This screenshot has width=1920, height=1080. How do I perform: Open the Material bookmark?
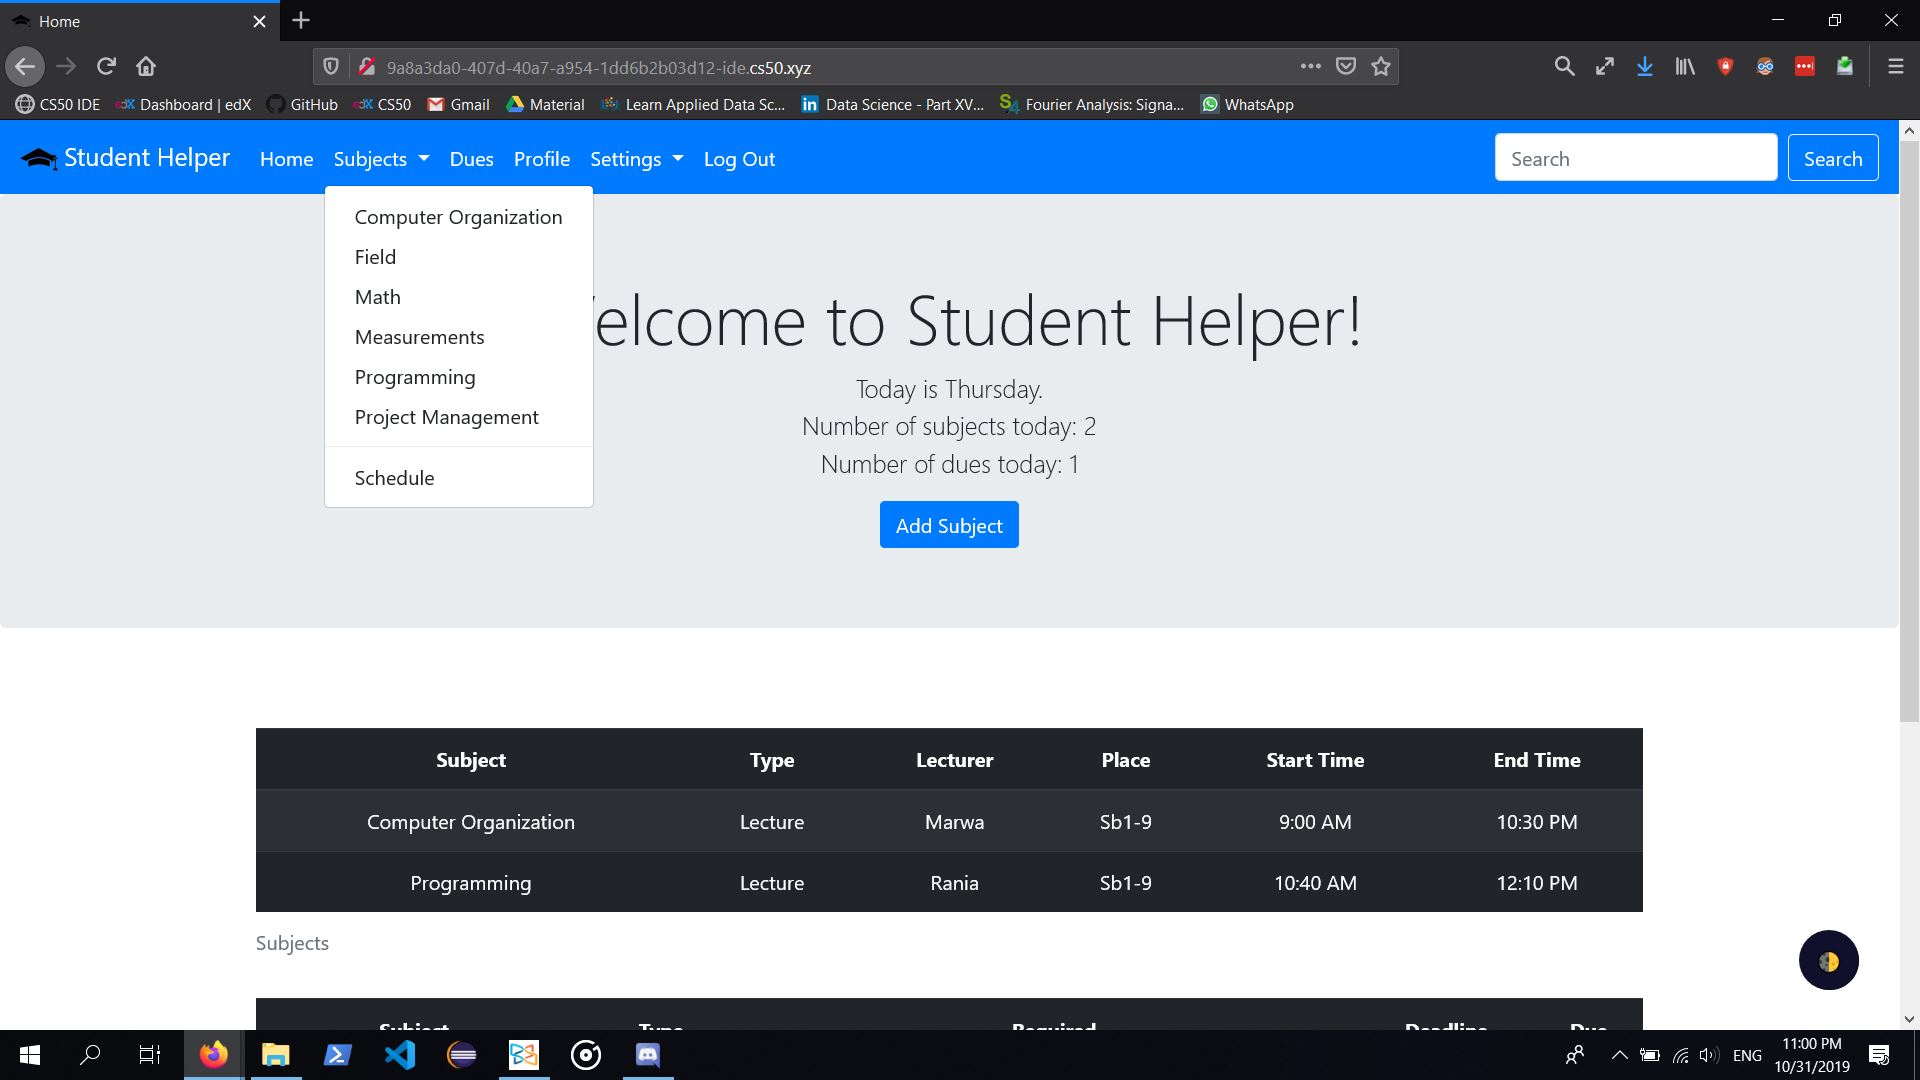pos(545,104)
